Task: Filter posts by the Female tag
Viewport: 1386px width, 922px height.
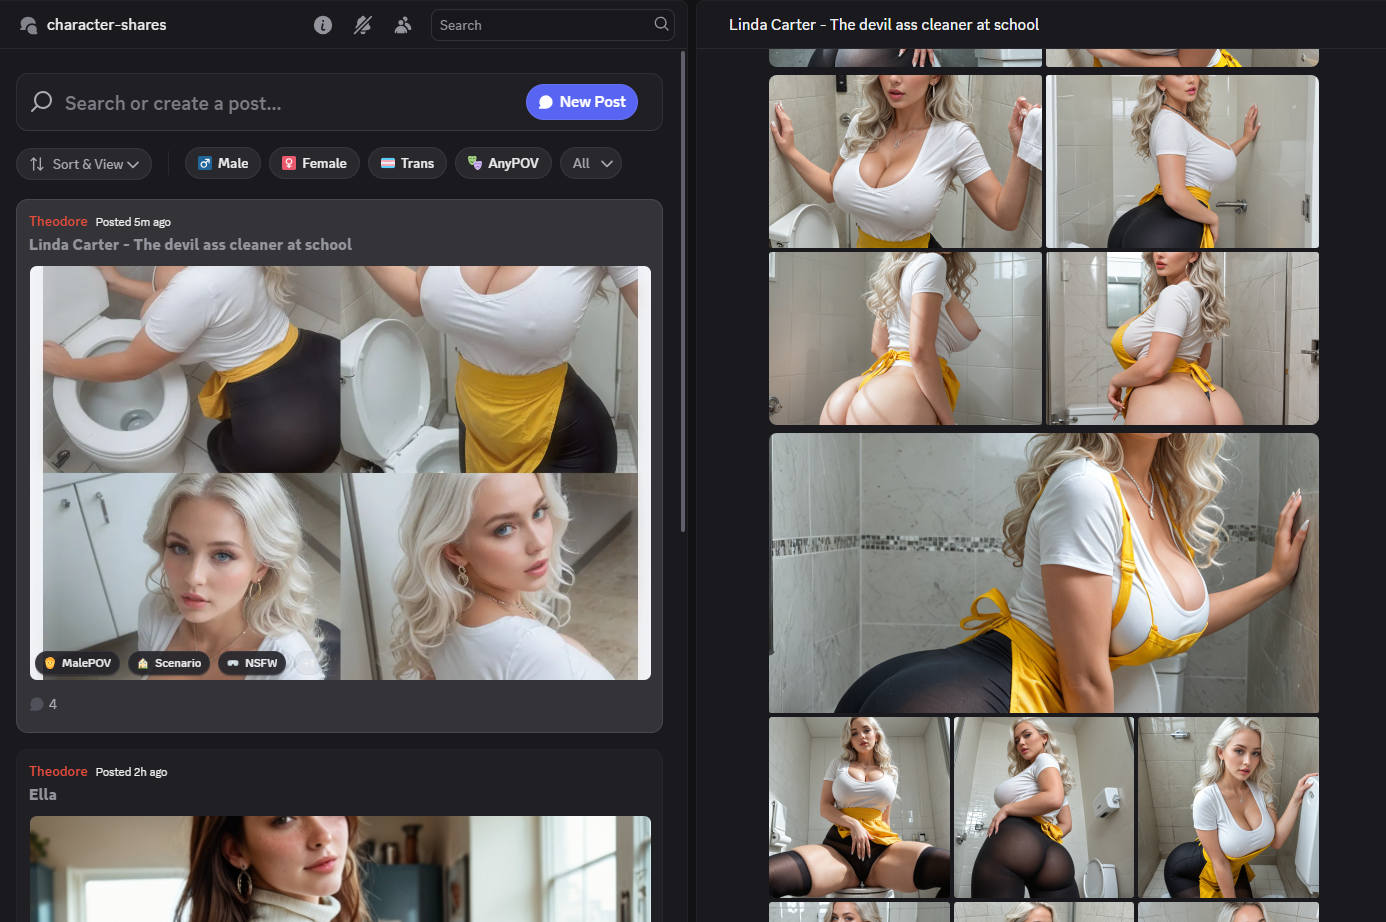Action: [315, 163]
